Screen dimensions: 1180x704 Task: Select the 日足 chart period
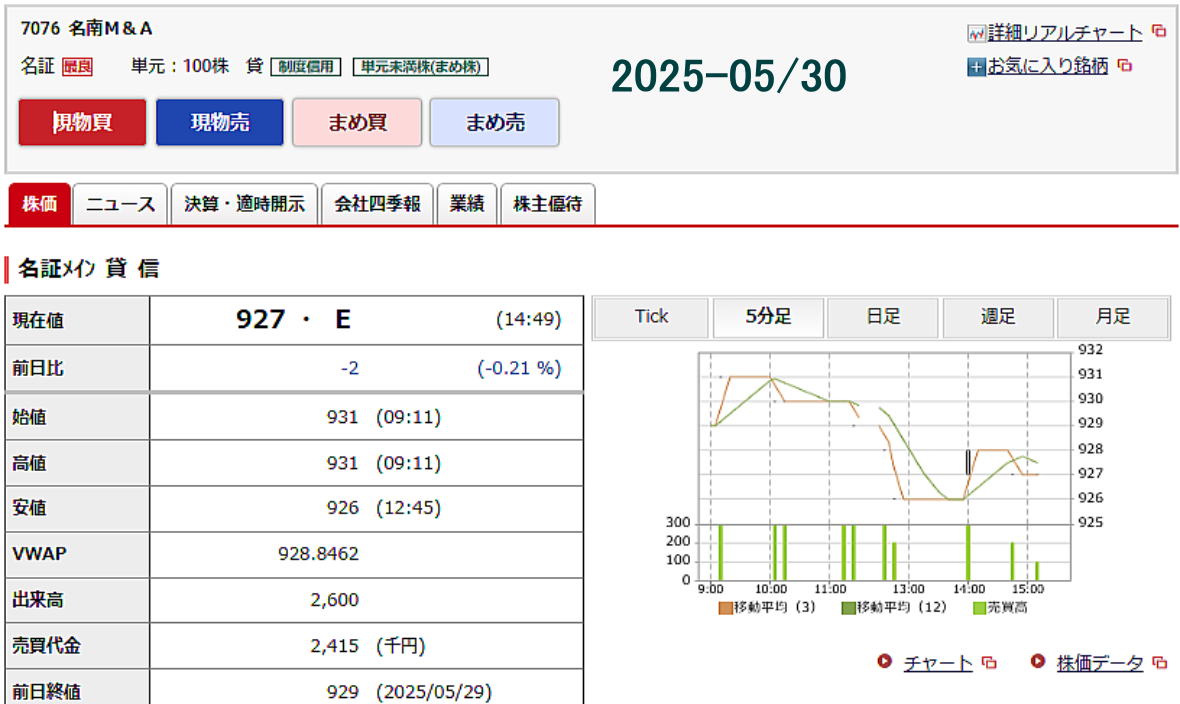point(883,317)
